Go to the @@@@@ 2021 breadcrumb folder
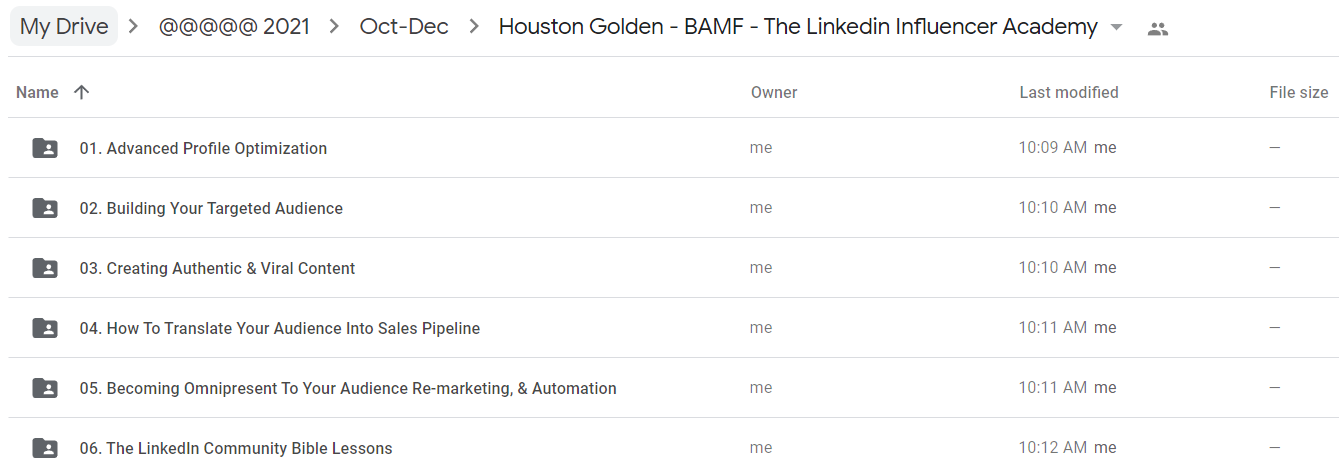This screenshot has height=475, width=1339. tap(234, 27)
